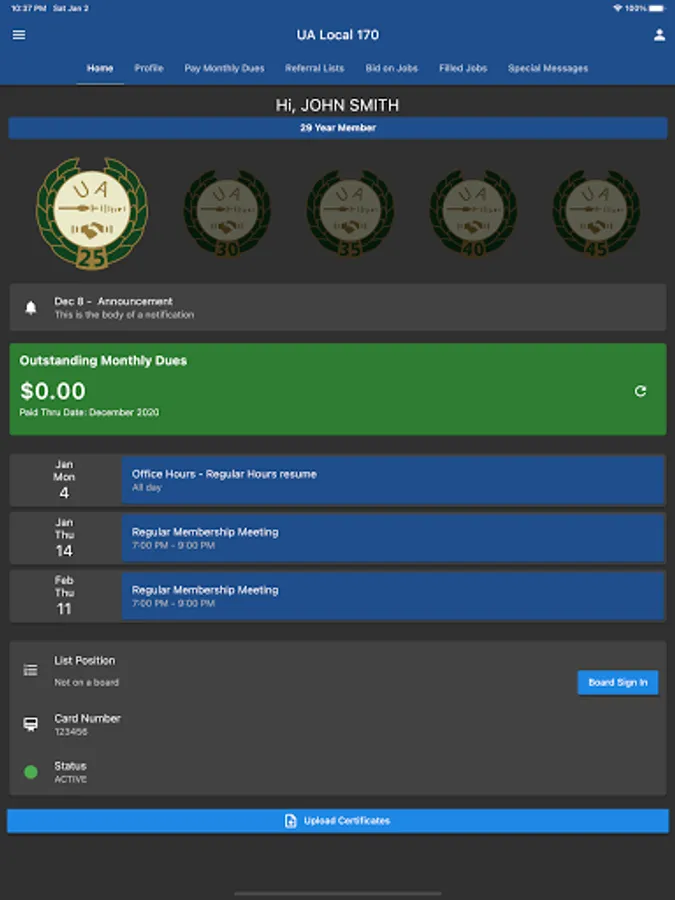Open the hamburger navigation menu
Viewport: 675px width, 900px height.
point(19,35)
